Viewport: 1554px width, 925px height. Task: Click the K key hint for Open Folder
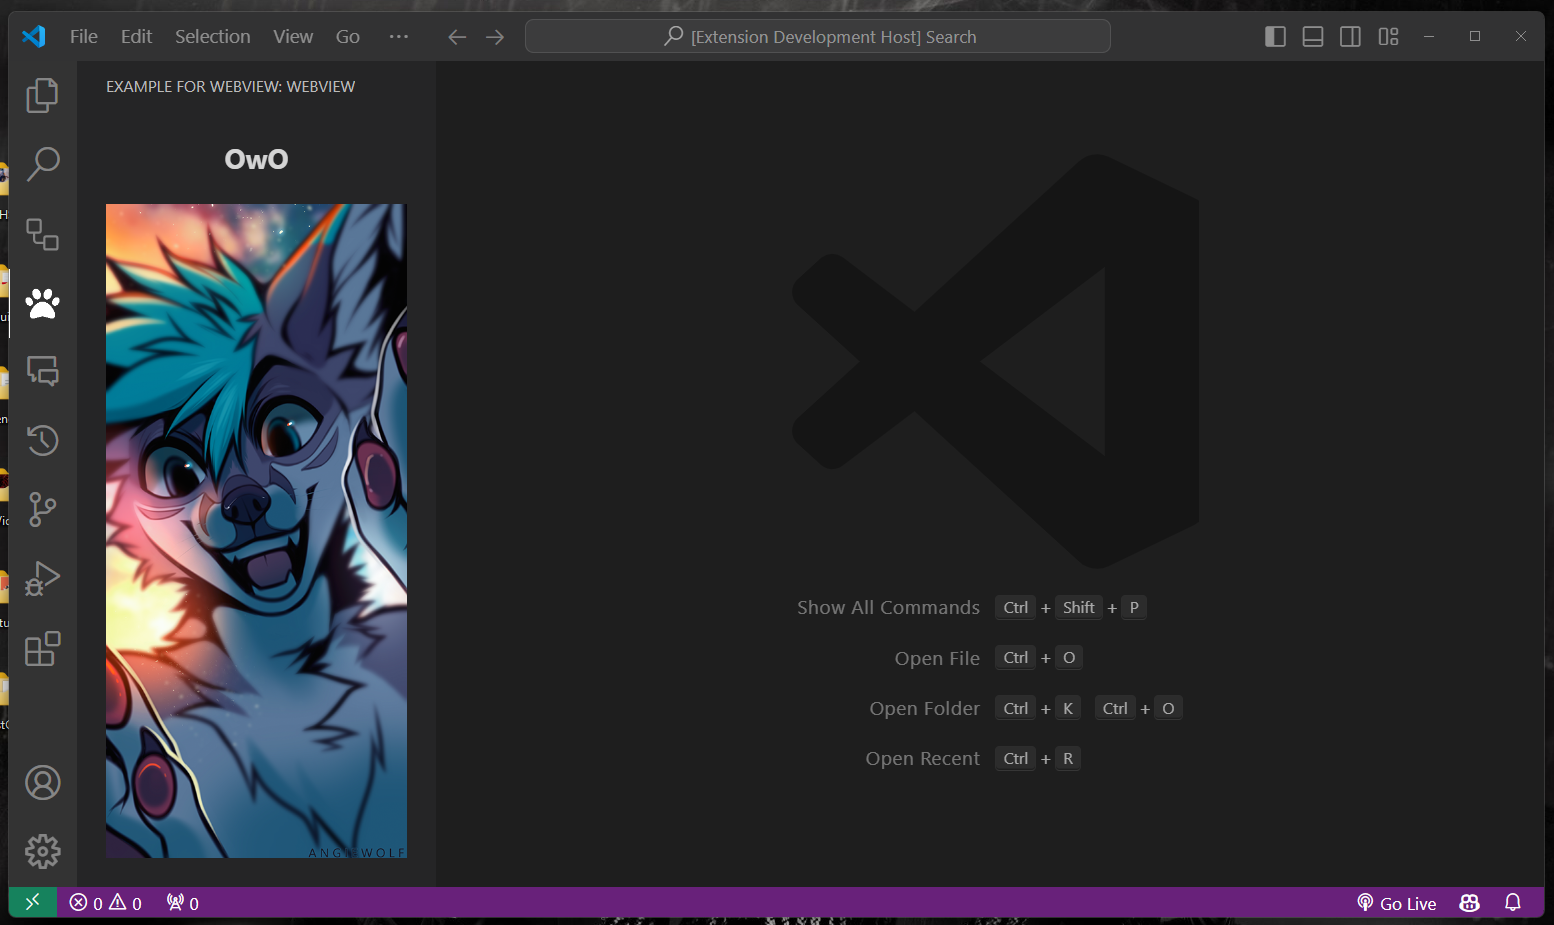[1068, 709]
